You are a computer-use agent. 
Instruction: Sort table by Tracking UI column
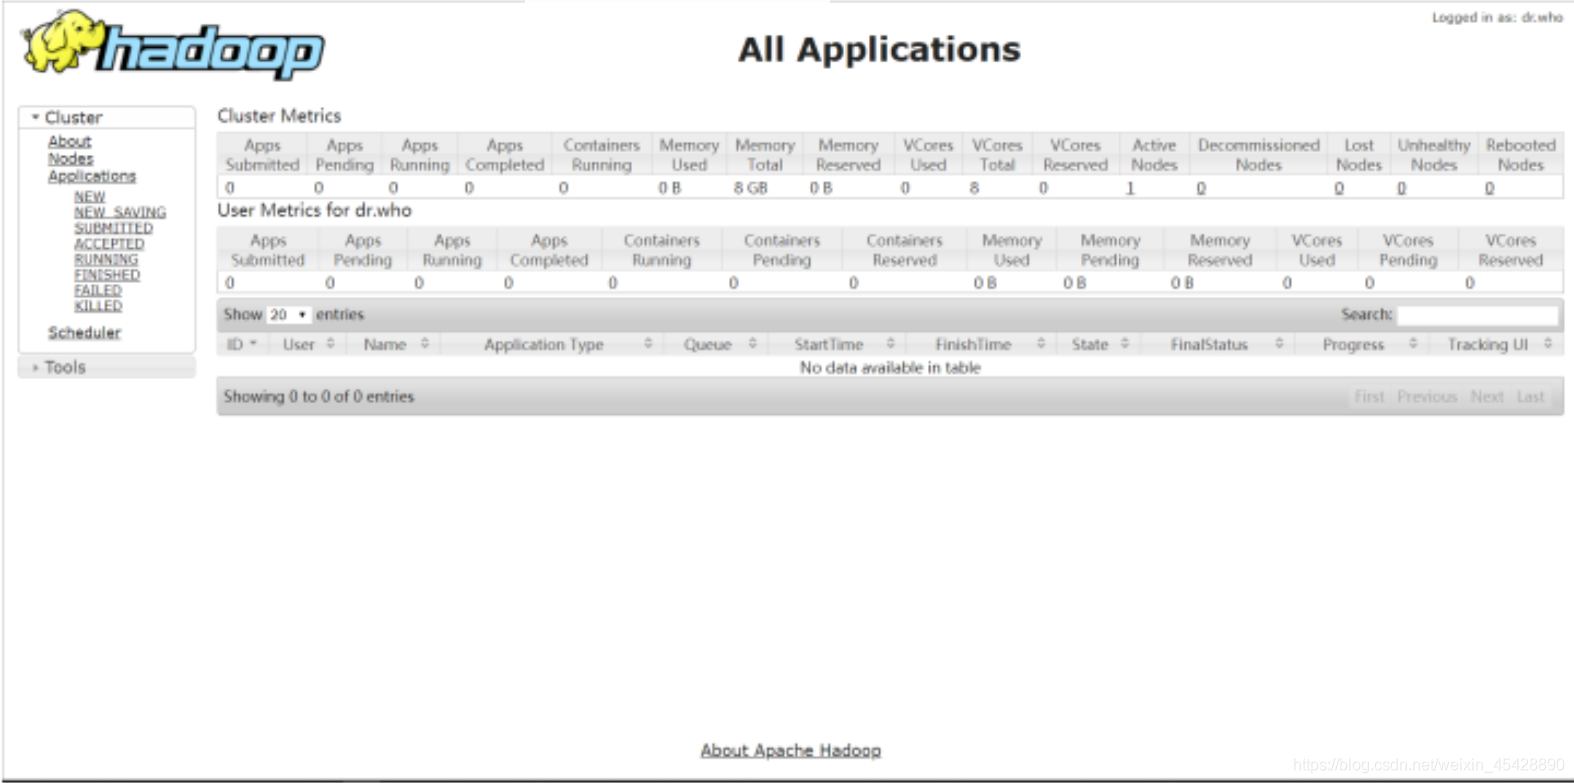point(1497,344)
